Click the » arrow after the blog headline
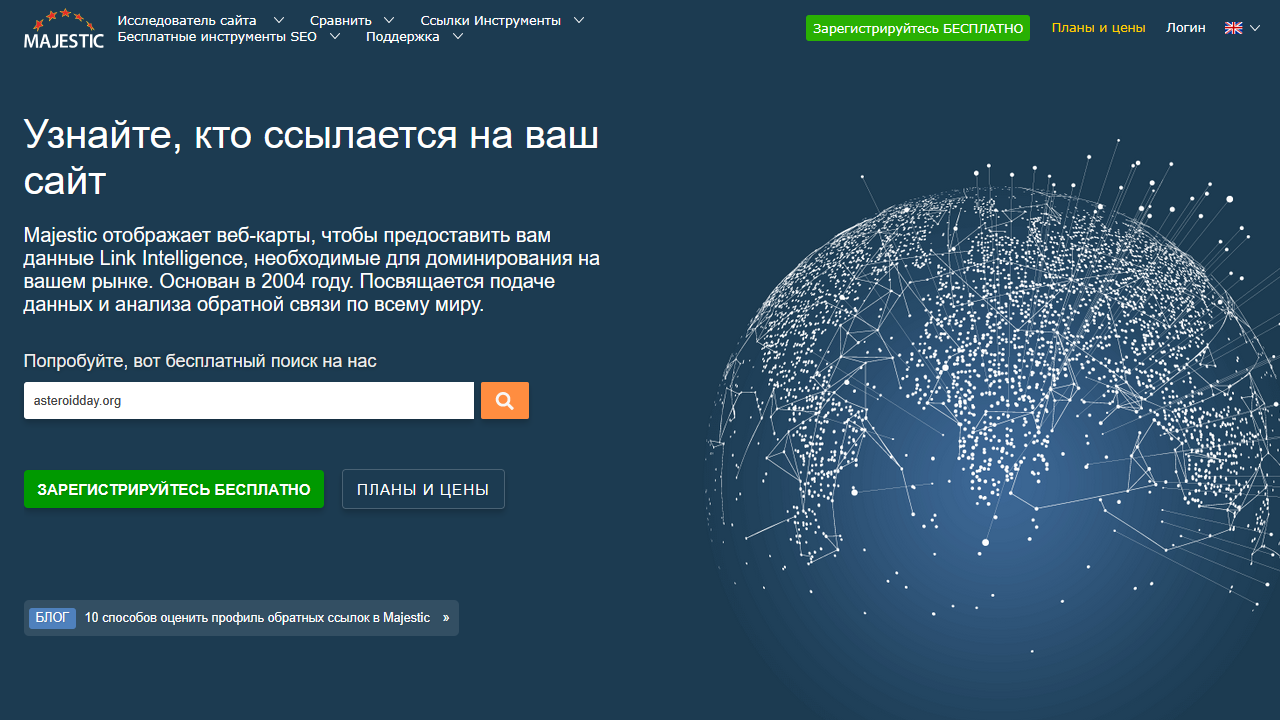The width and height of the screenshot is (1280, 720). (x=446, y=618)
